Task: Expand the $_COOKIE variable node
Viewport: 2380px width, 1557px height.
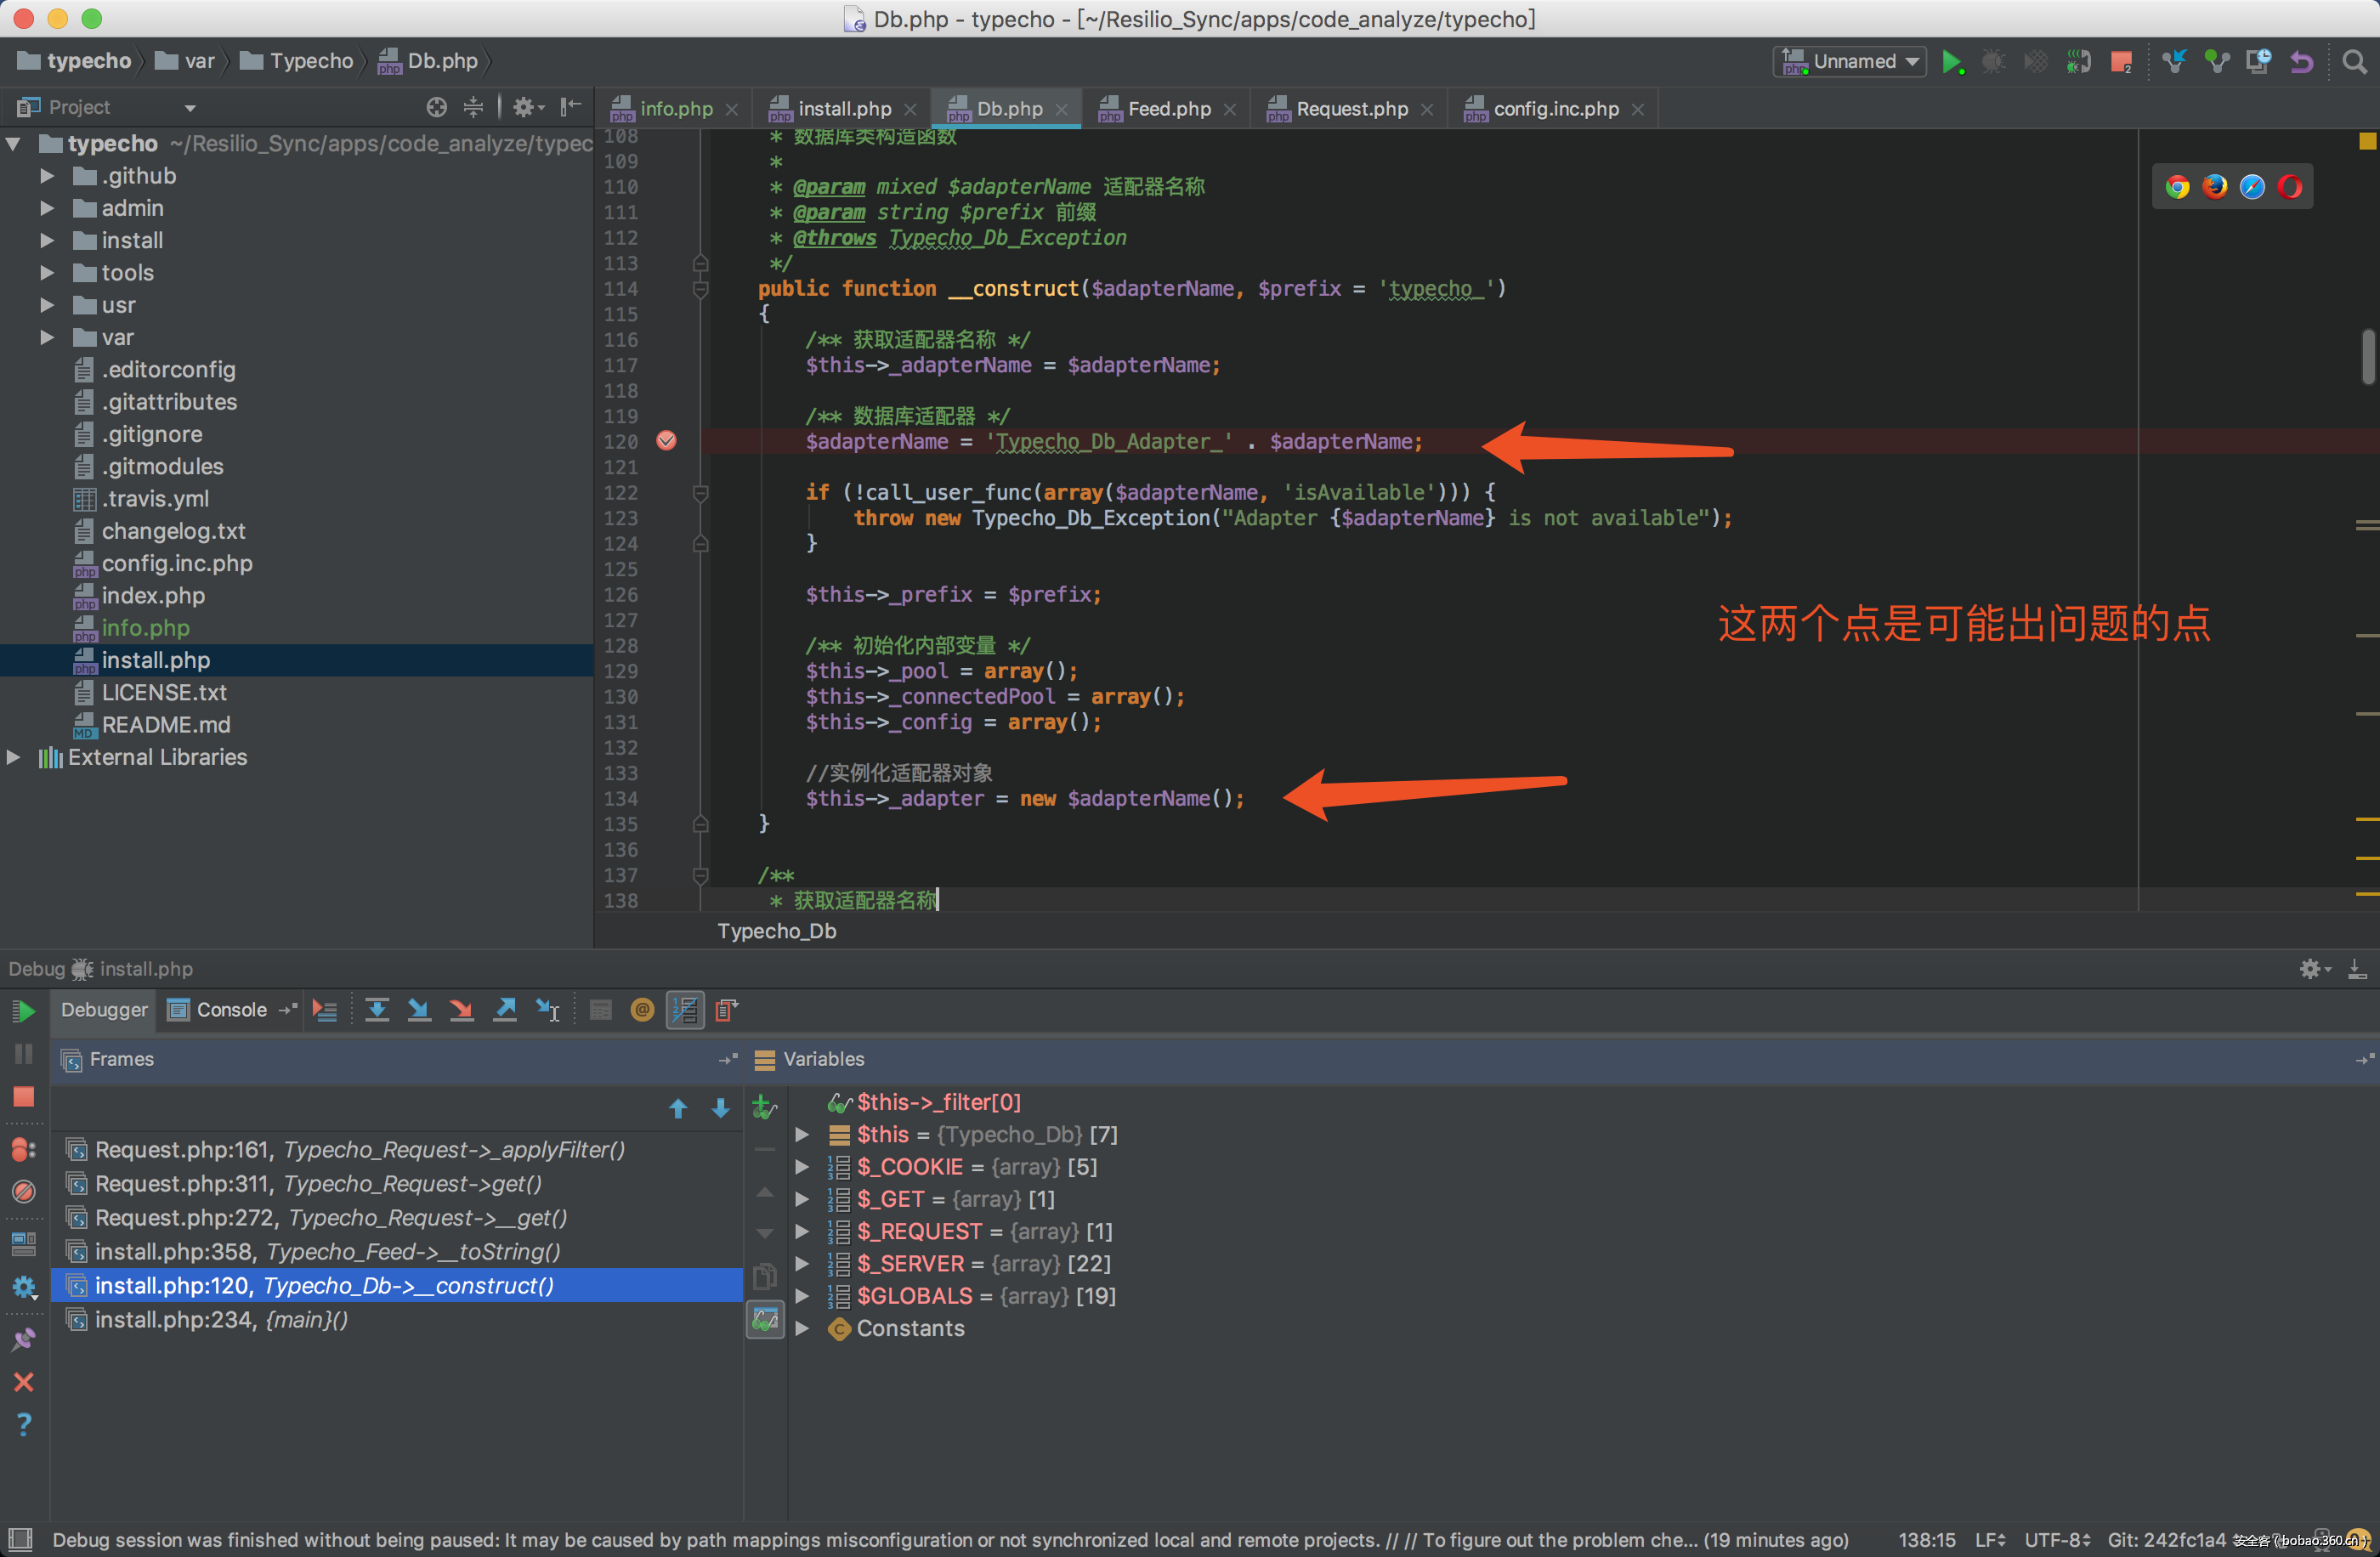Action: 802,1167
